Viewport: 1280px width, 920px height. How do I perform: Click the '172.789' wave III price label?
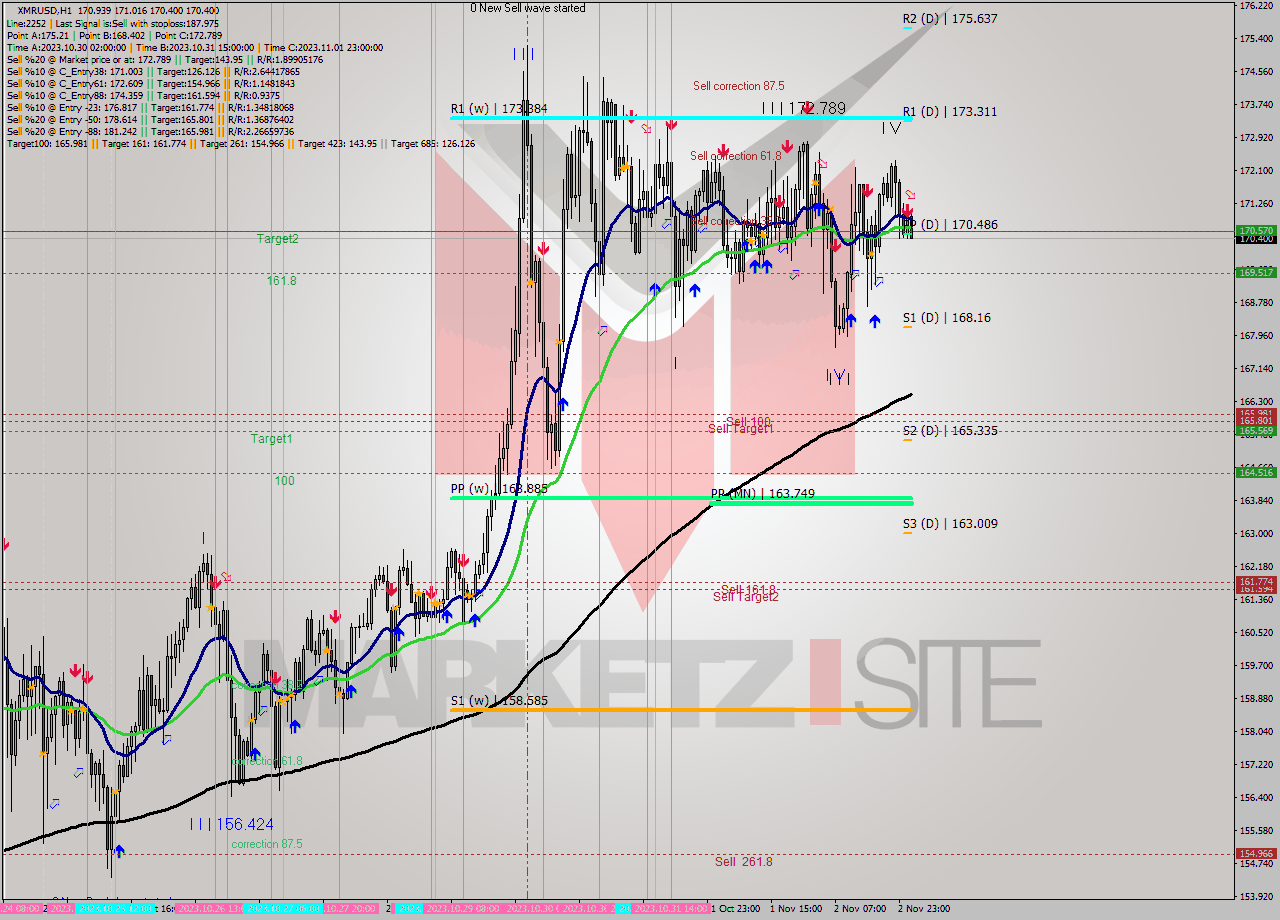(818, 107)
